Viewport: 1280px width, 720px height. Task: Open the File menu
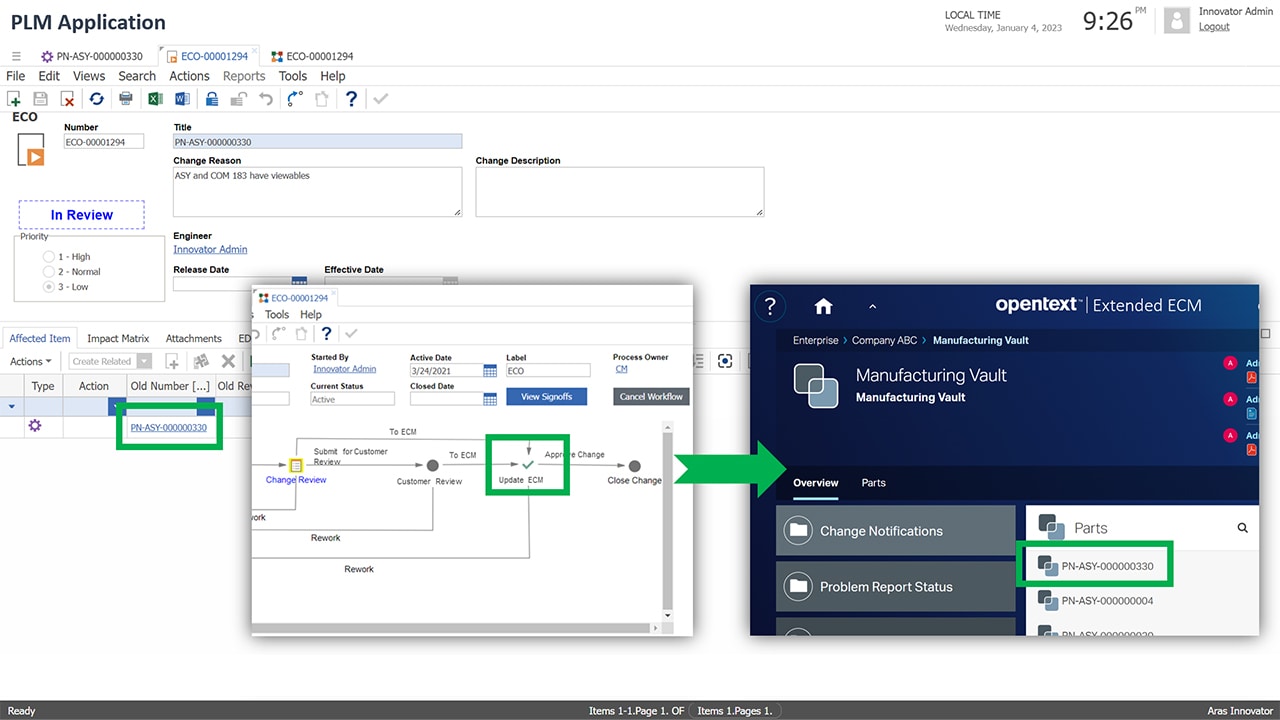pyautogui.click(x=16, y=76)
